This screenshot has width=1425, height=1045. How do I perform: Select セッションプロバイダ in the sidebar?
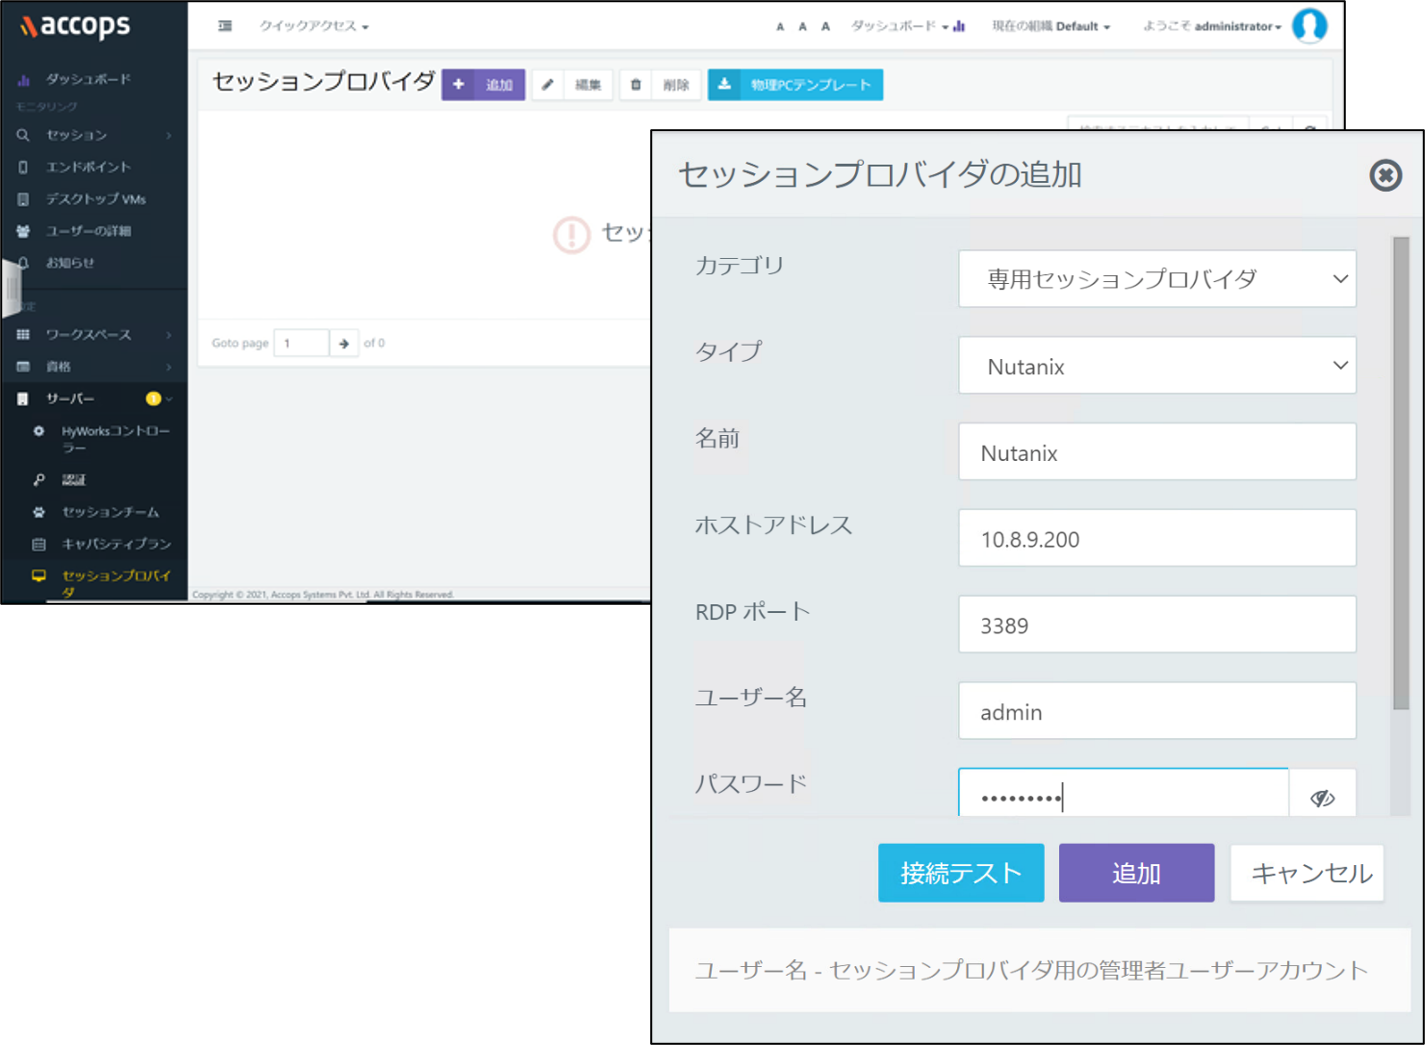click(116, 583)
